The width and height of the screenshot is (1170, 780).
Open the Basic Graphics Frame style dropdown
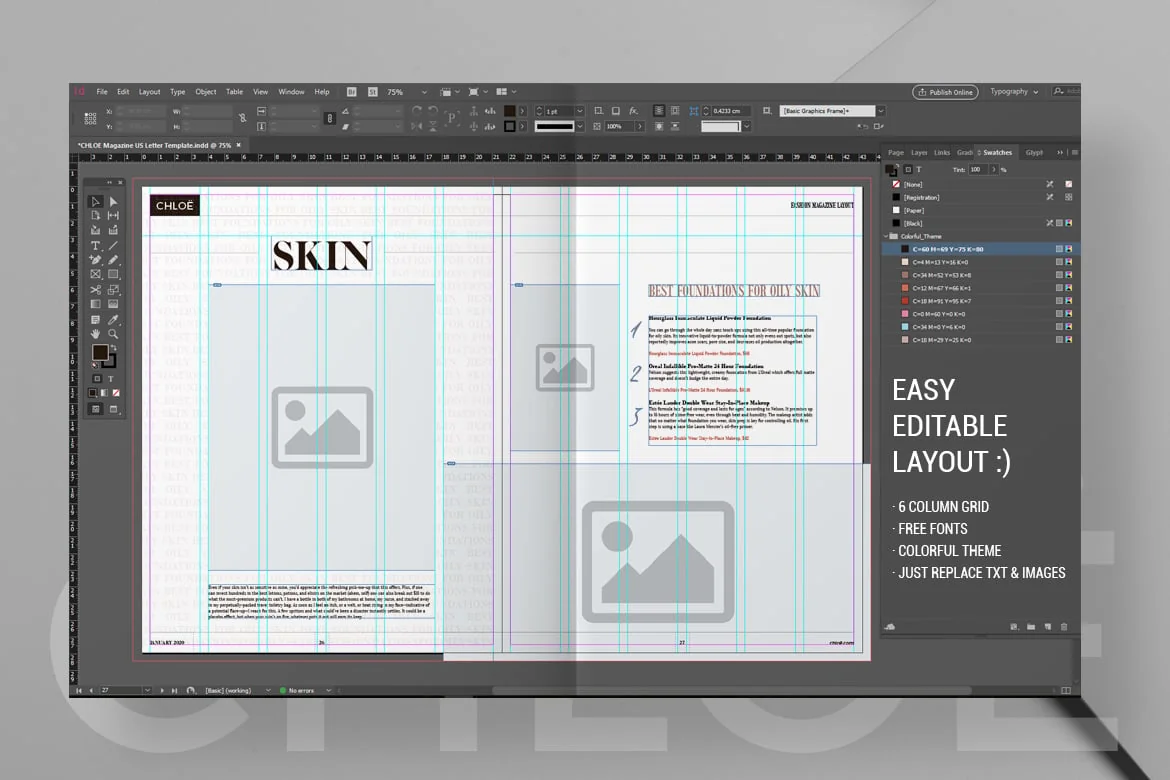(880, 111)
